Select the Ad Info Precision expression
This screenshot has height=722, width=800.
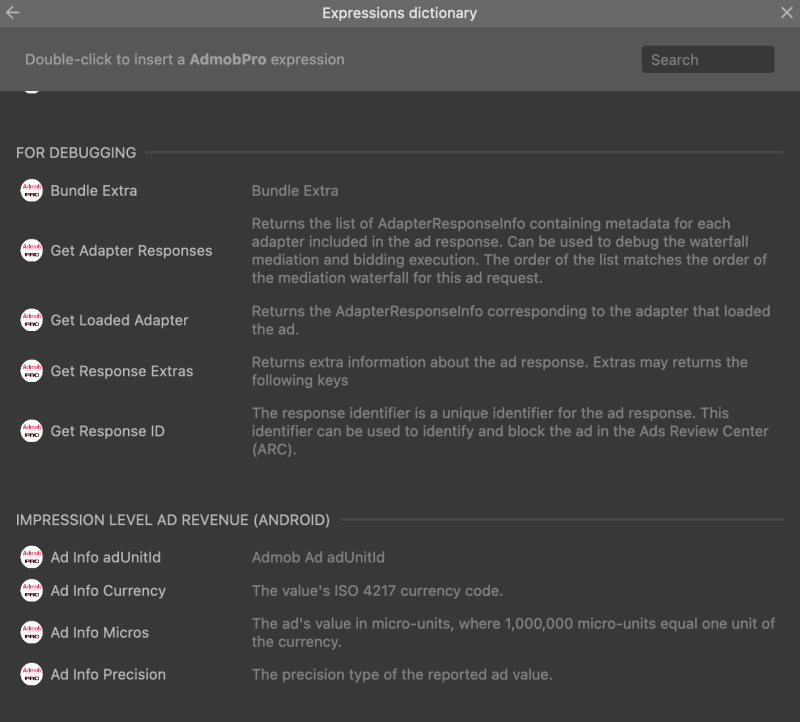click(108, 674)
